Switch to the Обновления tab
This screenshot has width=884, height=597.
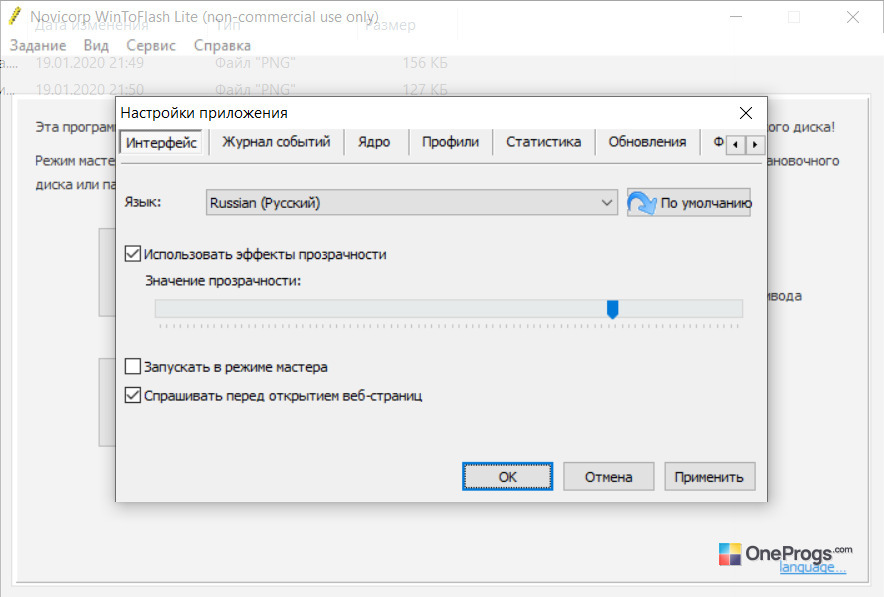pos(647,141)
